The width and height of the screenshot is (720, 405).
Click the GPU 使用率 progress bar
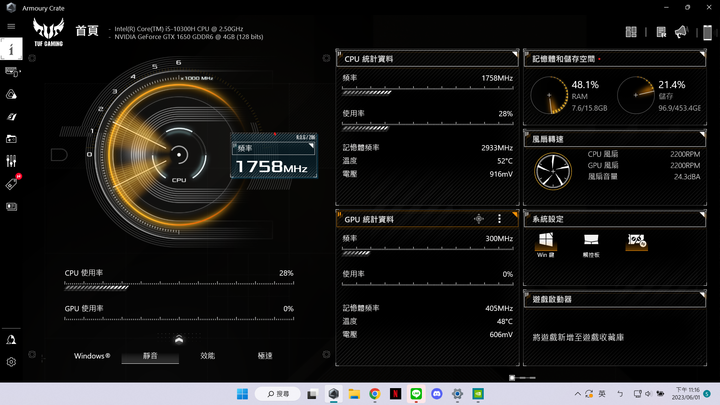coord(179,318)
